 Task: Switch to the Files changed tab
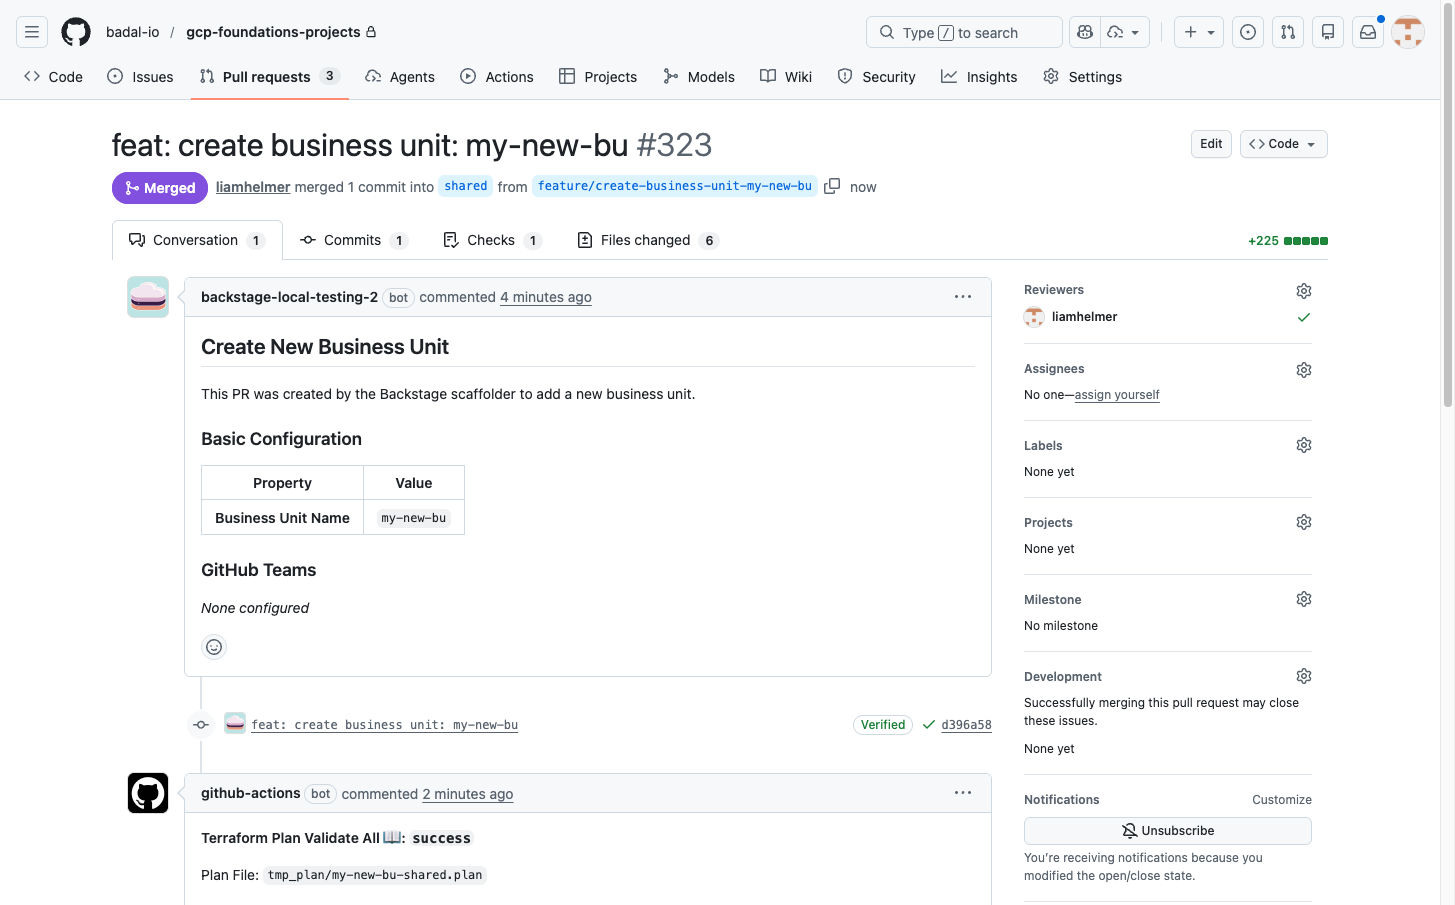coord(648,240)
